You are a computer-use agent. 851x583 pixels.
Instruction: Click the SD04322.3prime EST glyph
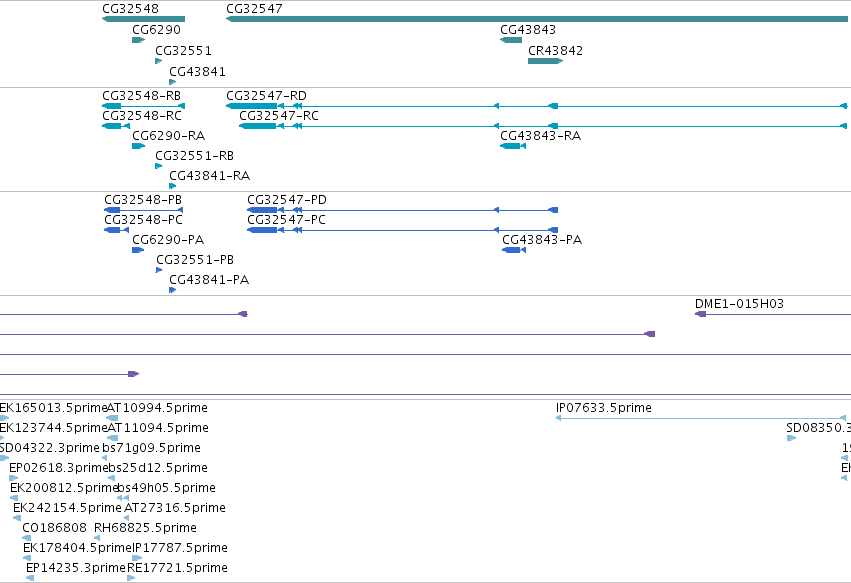coord(4,458)
